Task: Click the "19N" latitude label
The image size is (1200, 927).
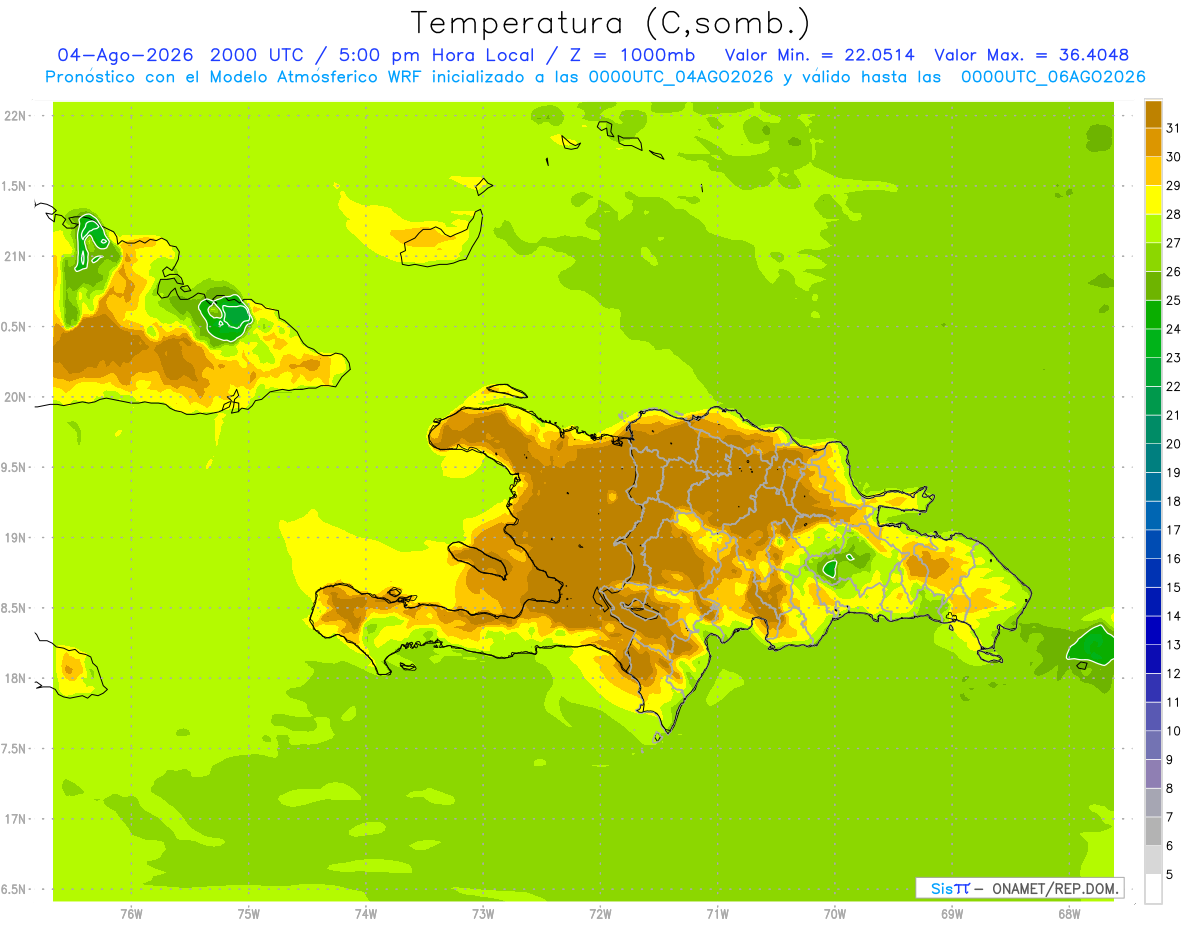Action: (16, 538)
